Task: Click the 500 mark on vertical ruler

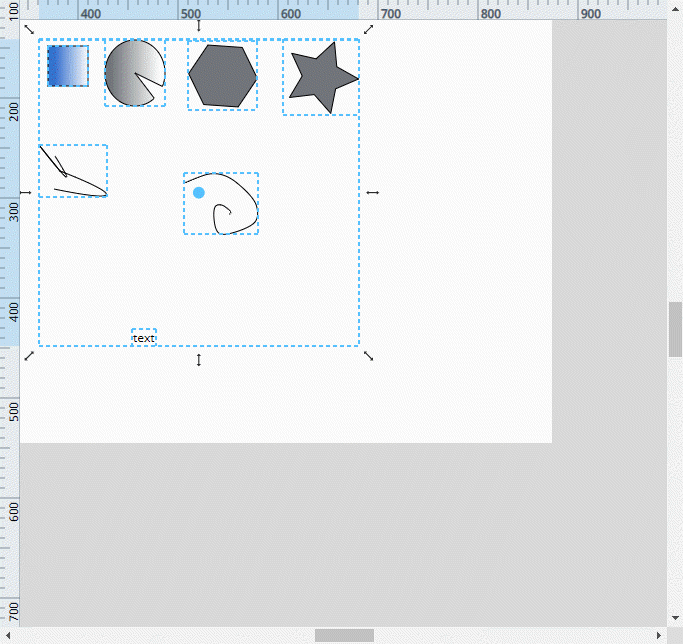Action: [x=14, y=412]
